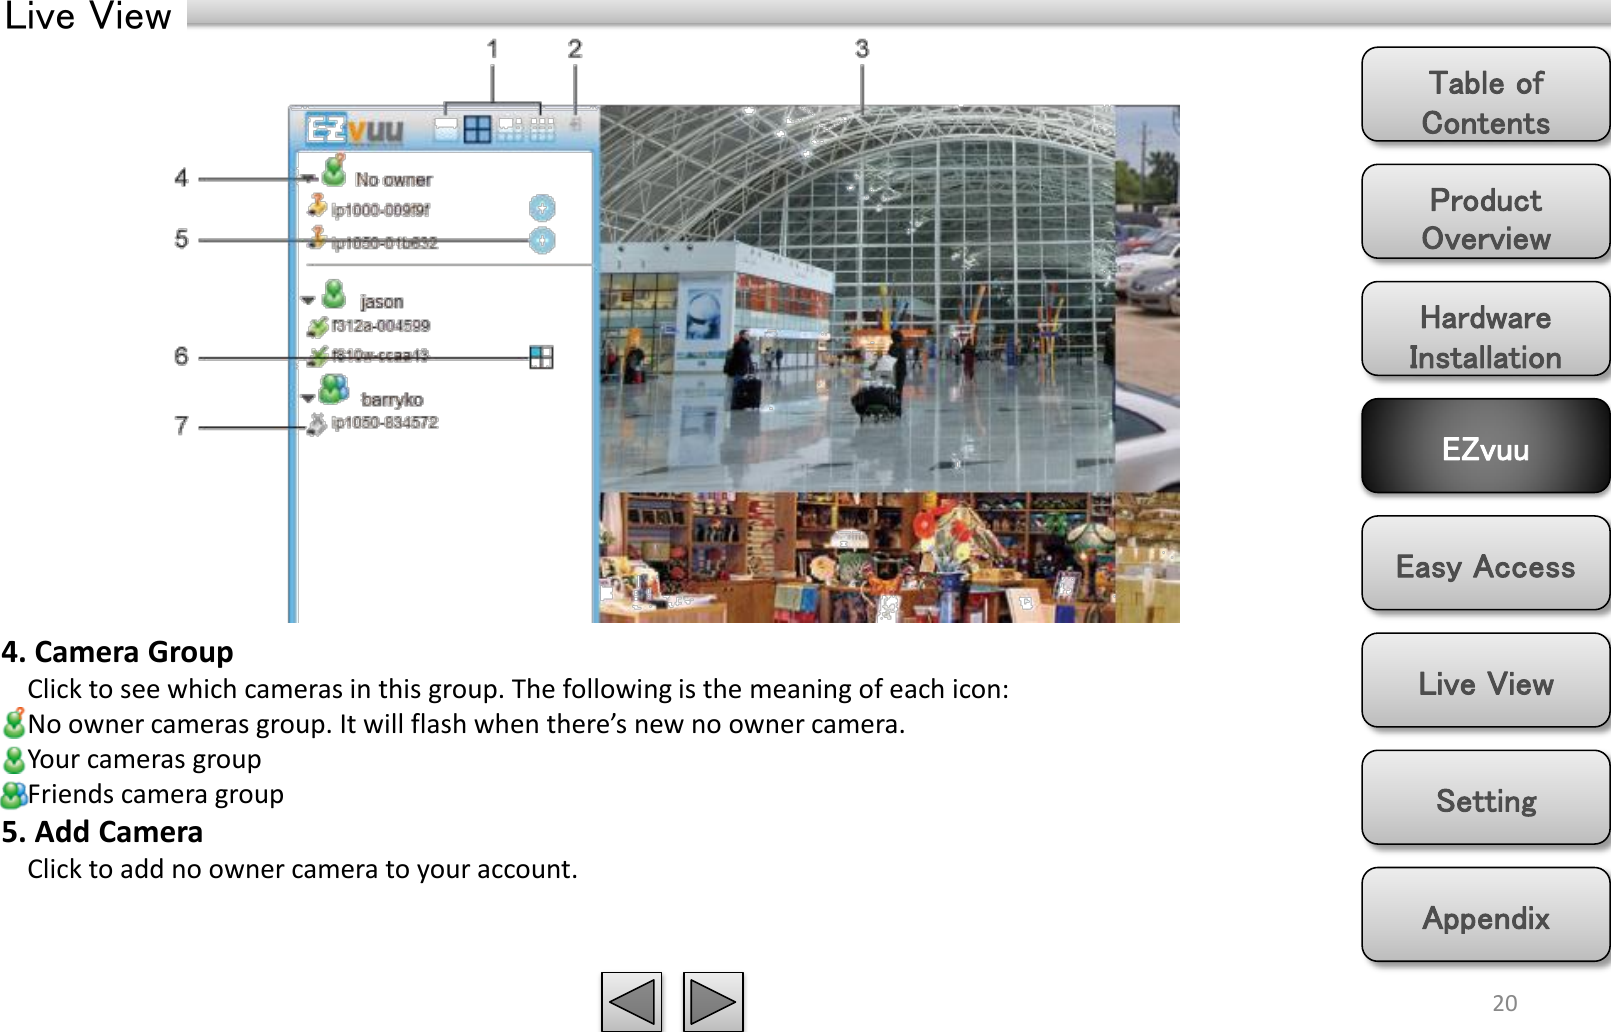Select camera ip1050-834572 in list

click(x=385, y=423)
